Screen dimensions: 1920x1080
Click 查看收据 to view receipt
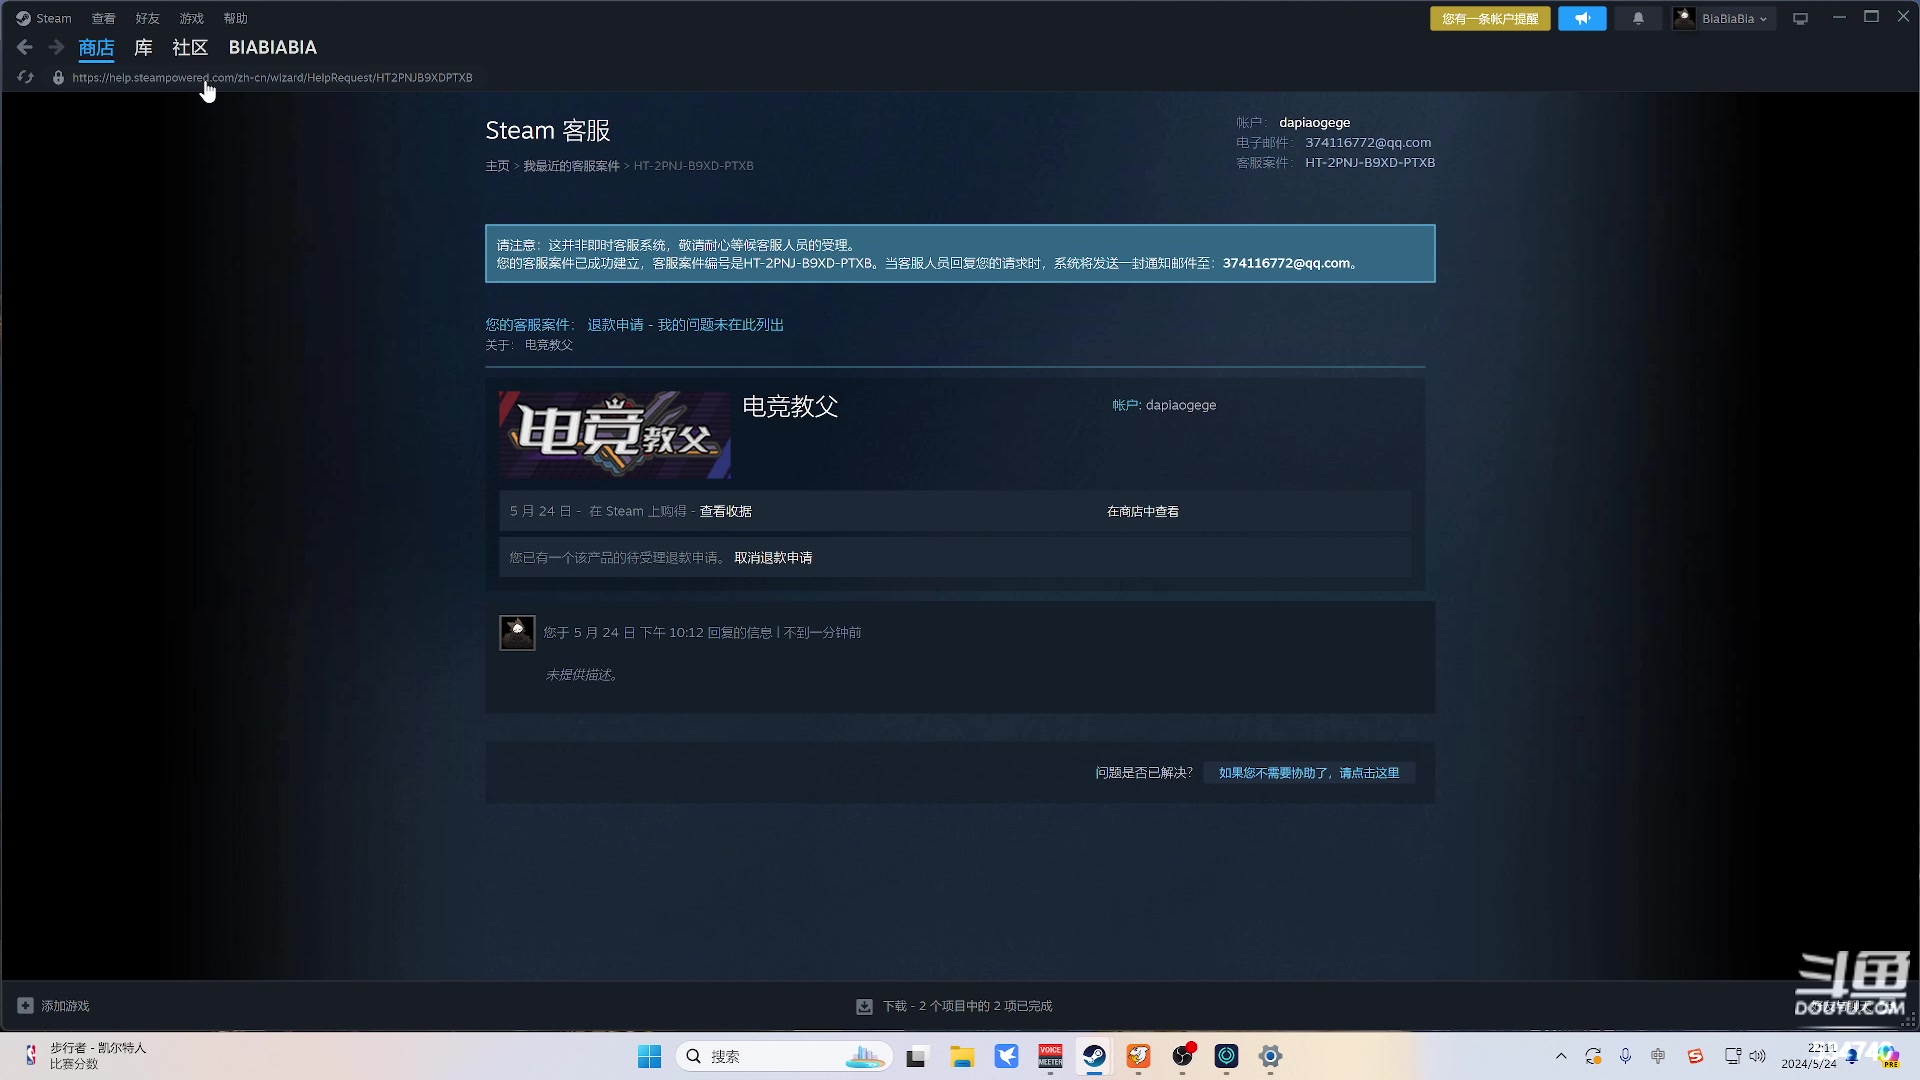[x=725, y=511]
